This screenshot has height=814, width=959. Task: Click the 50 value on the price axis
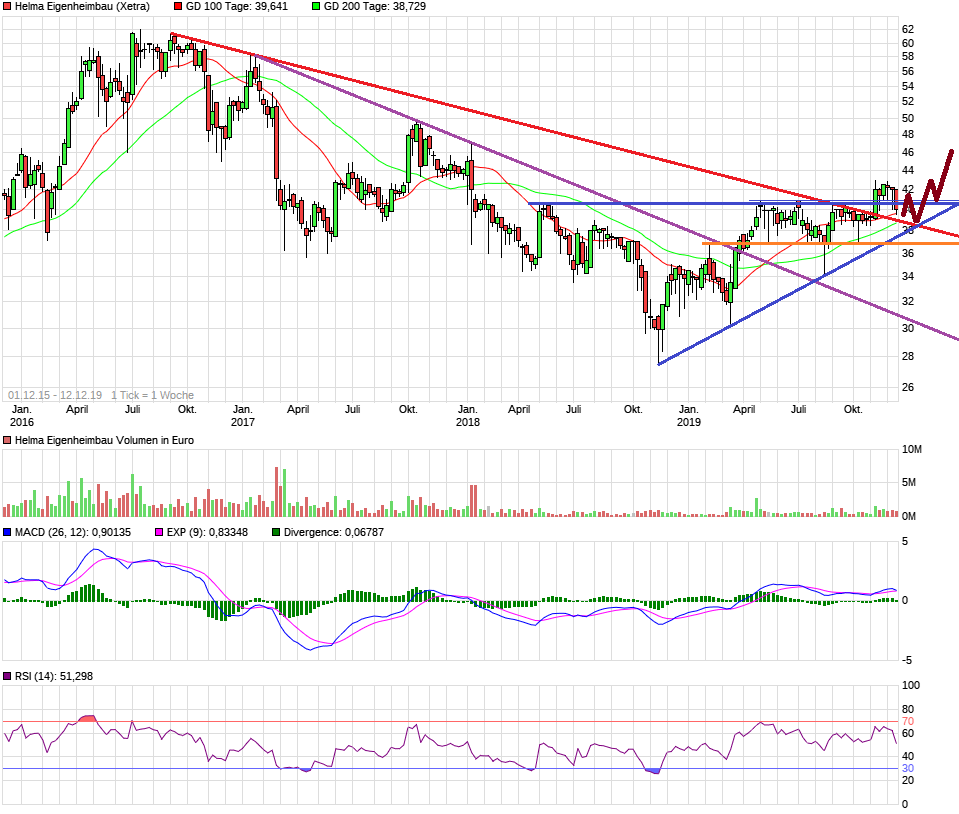[x=908, y=118]
